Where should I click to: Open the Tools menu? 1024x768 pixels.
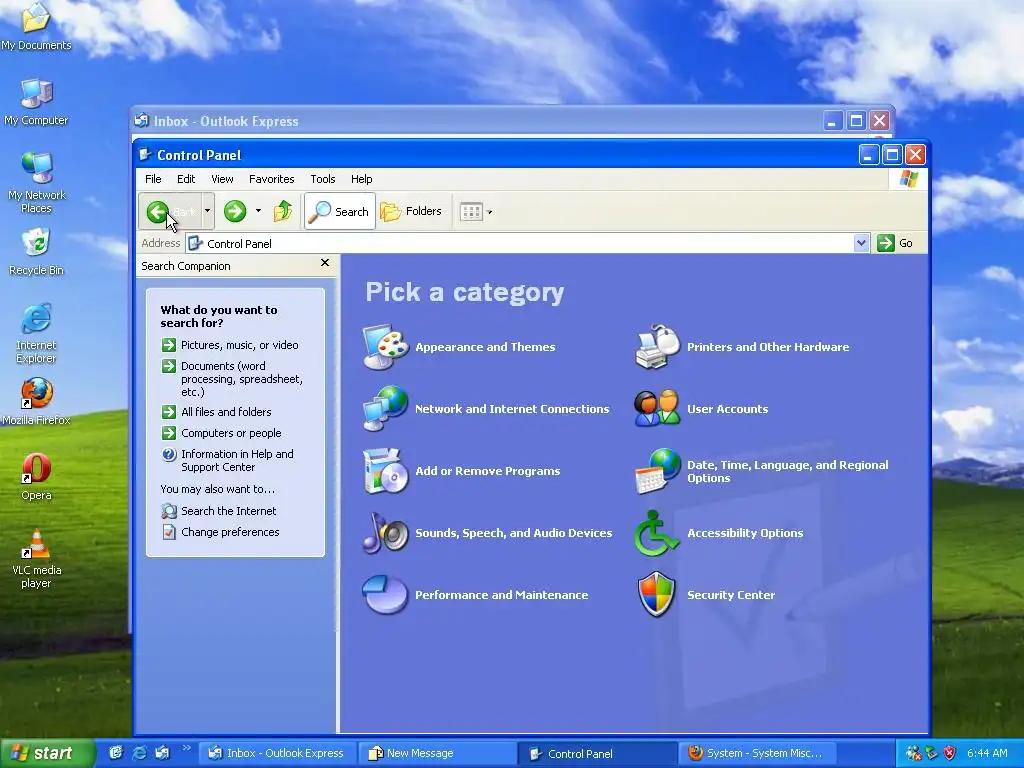323,179
